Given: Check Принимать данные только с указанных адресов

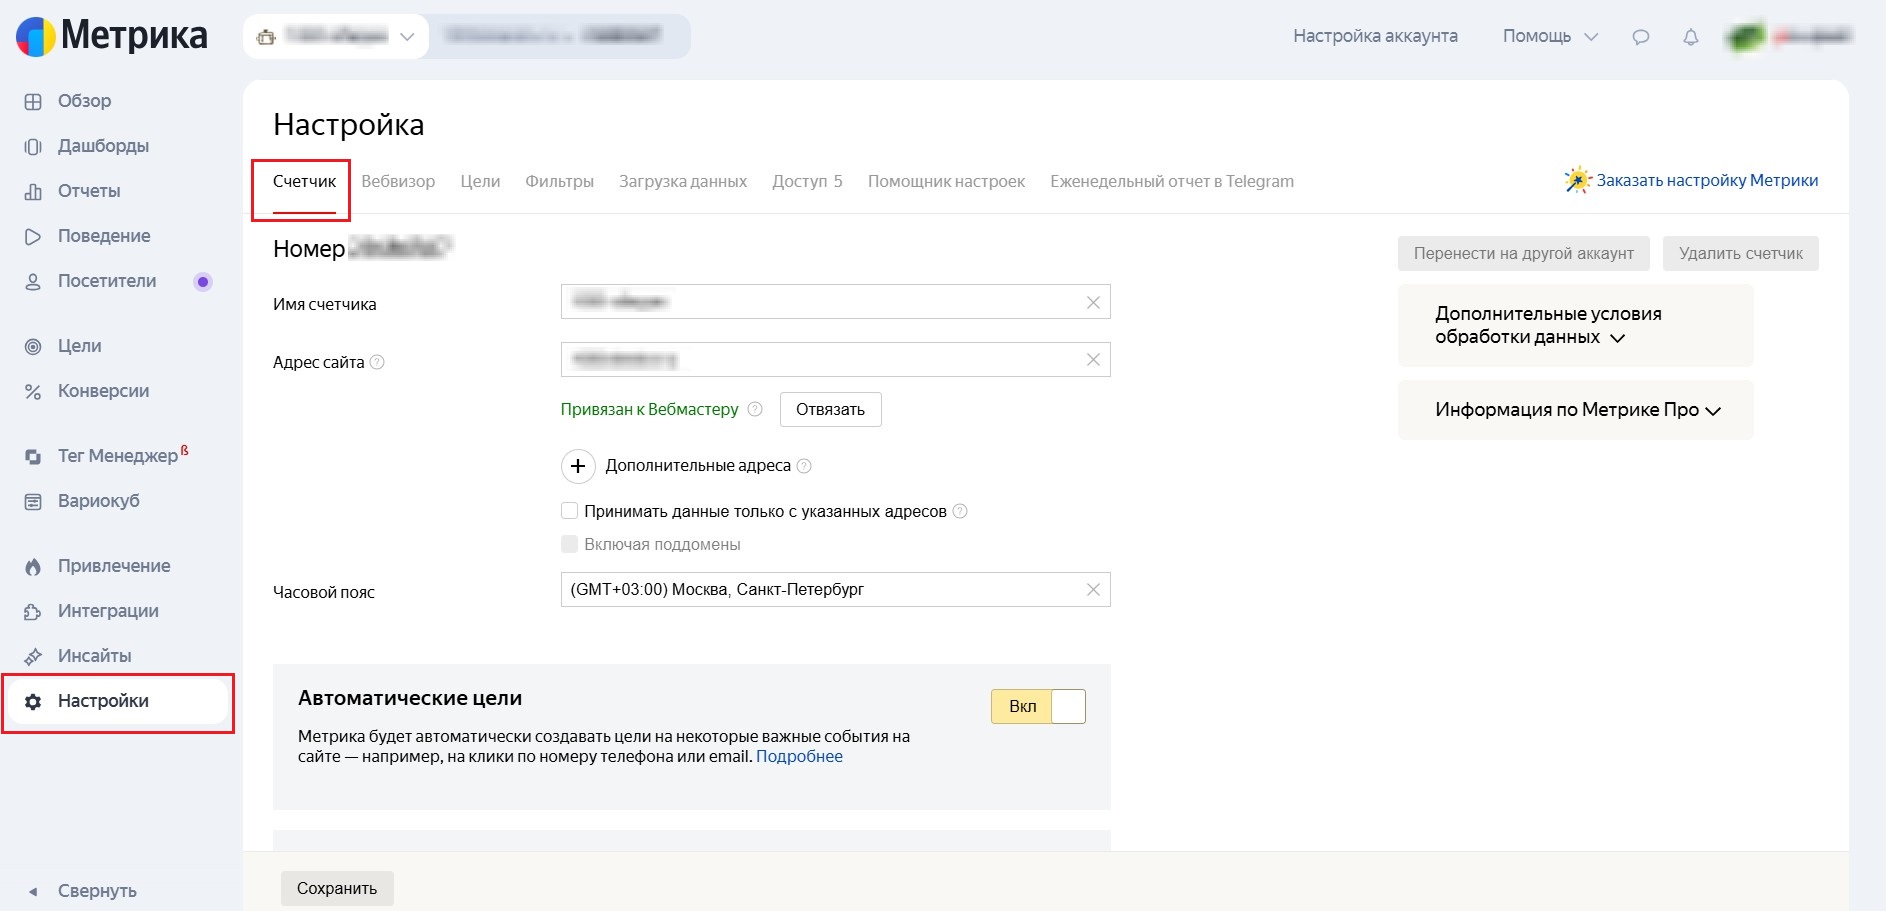Looking at the screenshot, I should [570, 511].
